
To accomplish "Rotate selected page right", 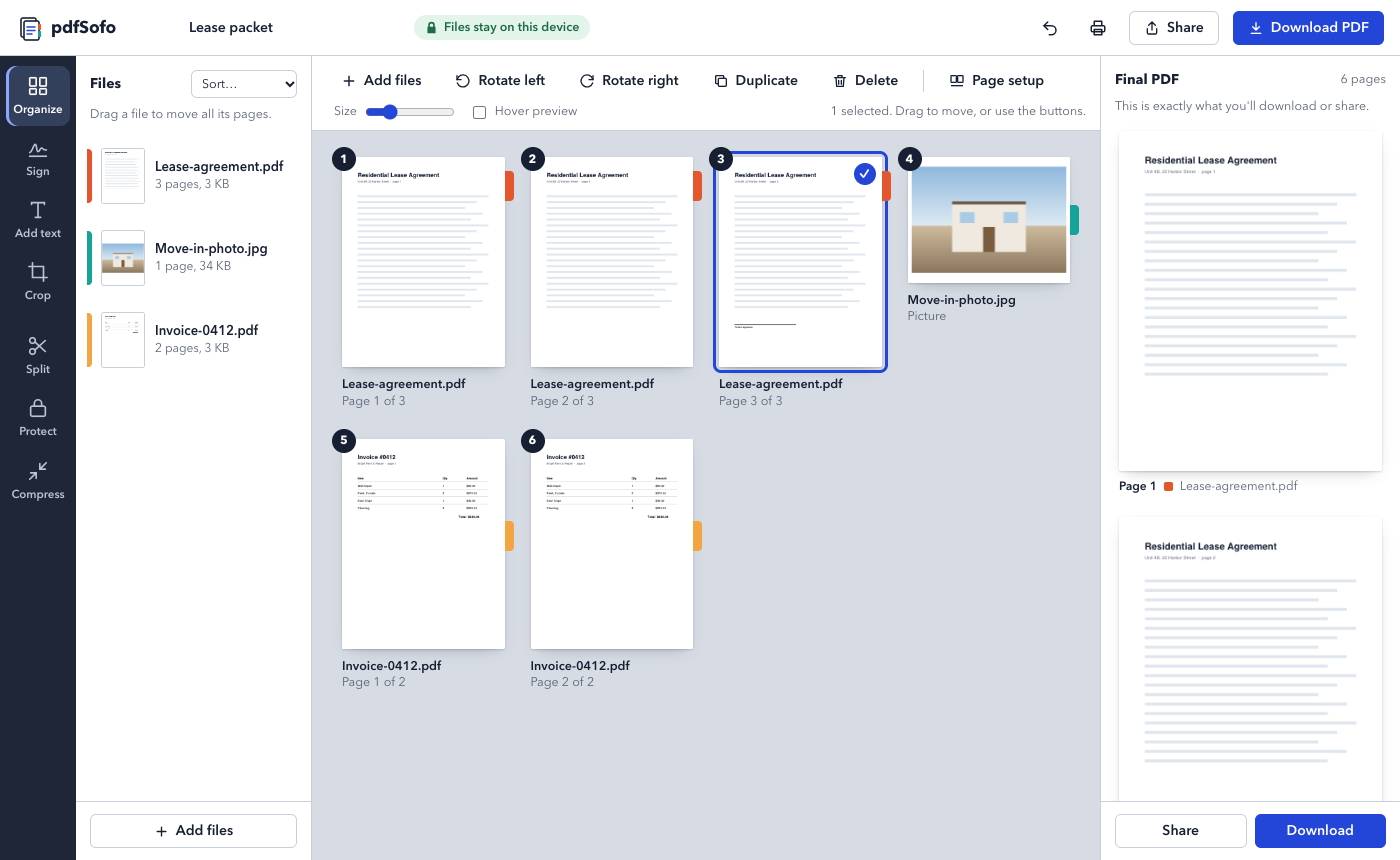I will (629, 80).
